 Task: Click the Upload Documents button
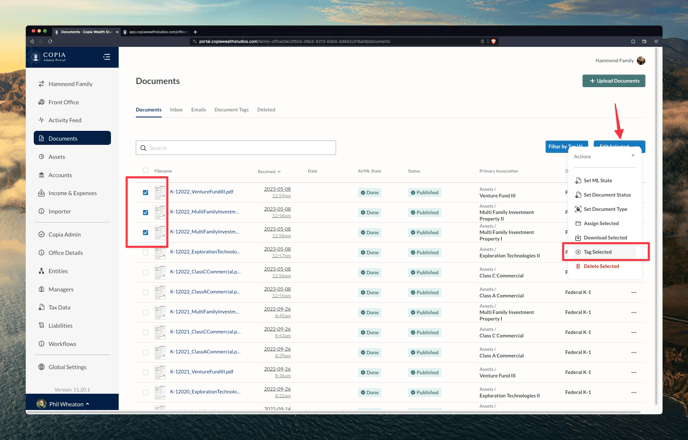(x=614, y=81)
